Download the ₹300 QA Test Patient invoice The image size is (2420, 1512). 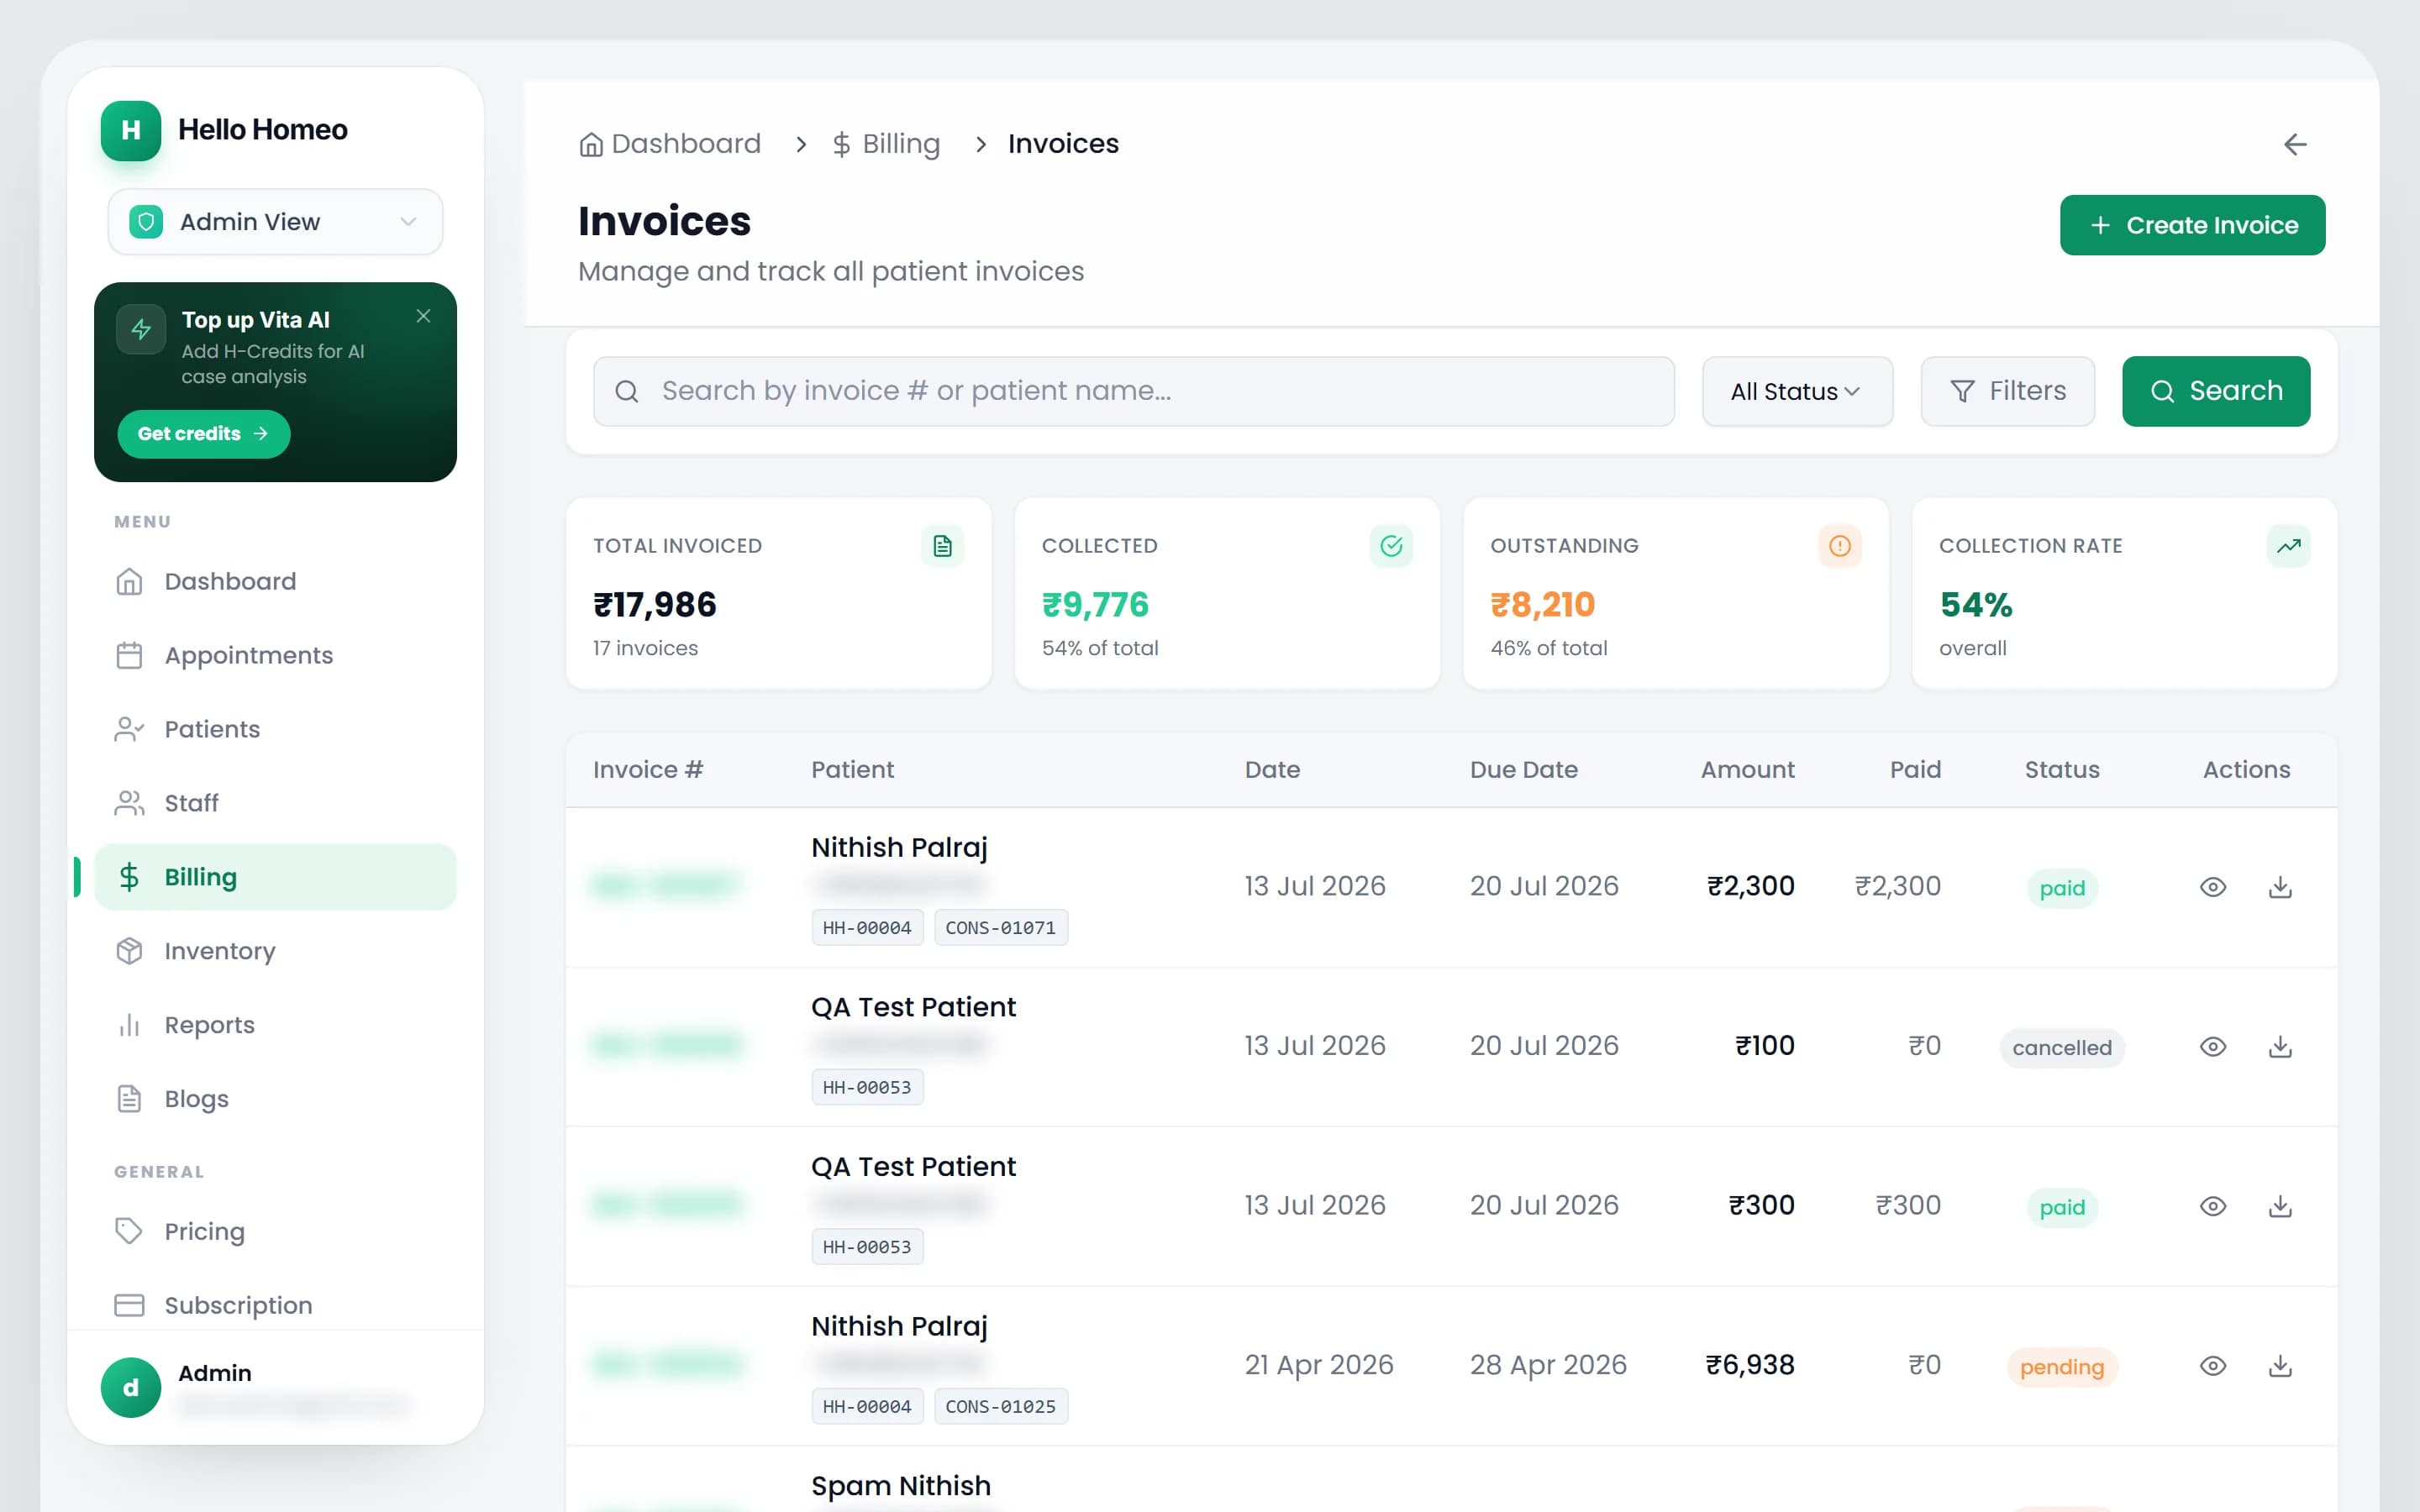[x=2280, y=1206]
